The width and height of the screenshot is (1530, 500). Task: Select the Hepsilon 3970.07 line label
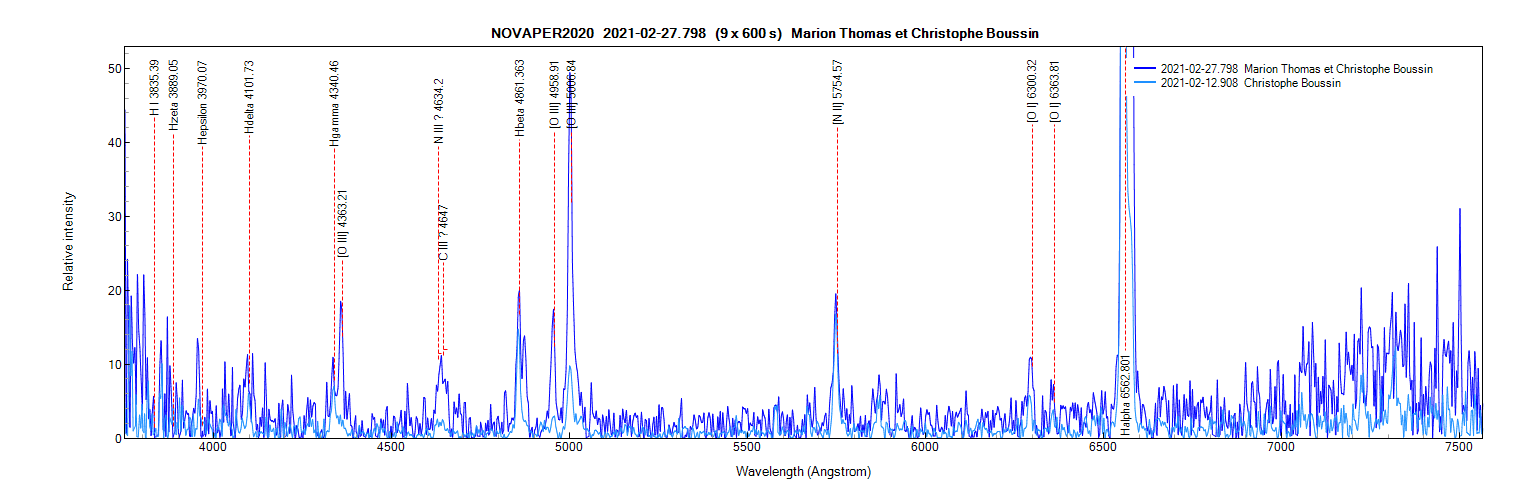[202, 102]
